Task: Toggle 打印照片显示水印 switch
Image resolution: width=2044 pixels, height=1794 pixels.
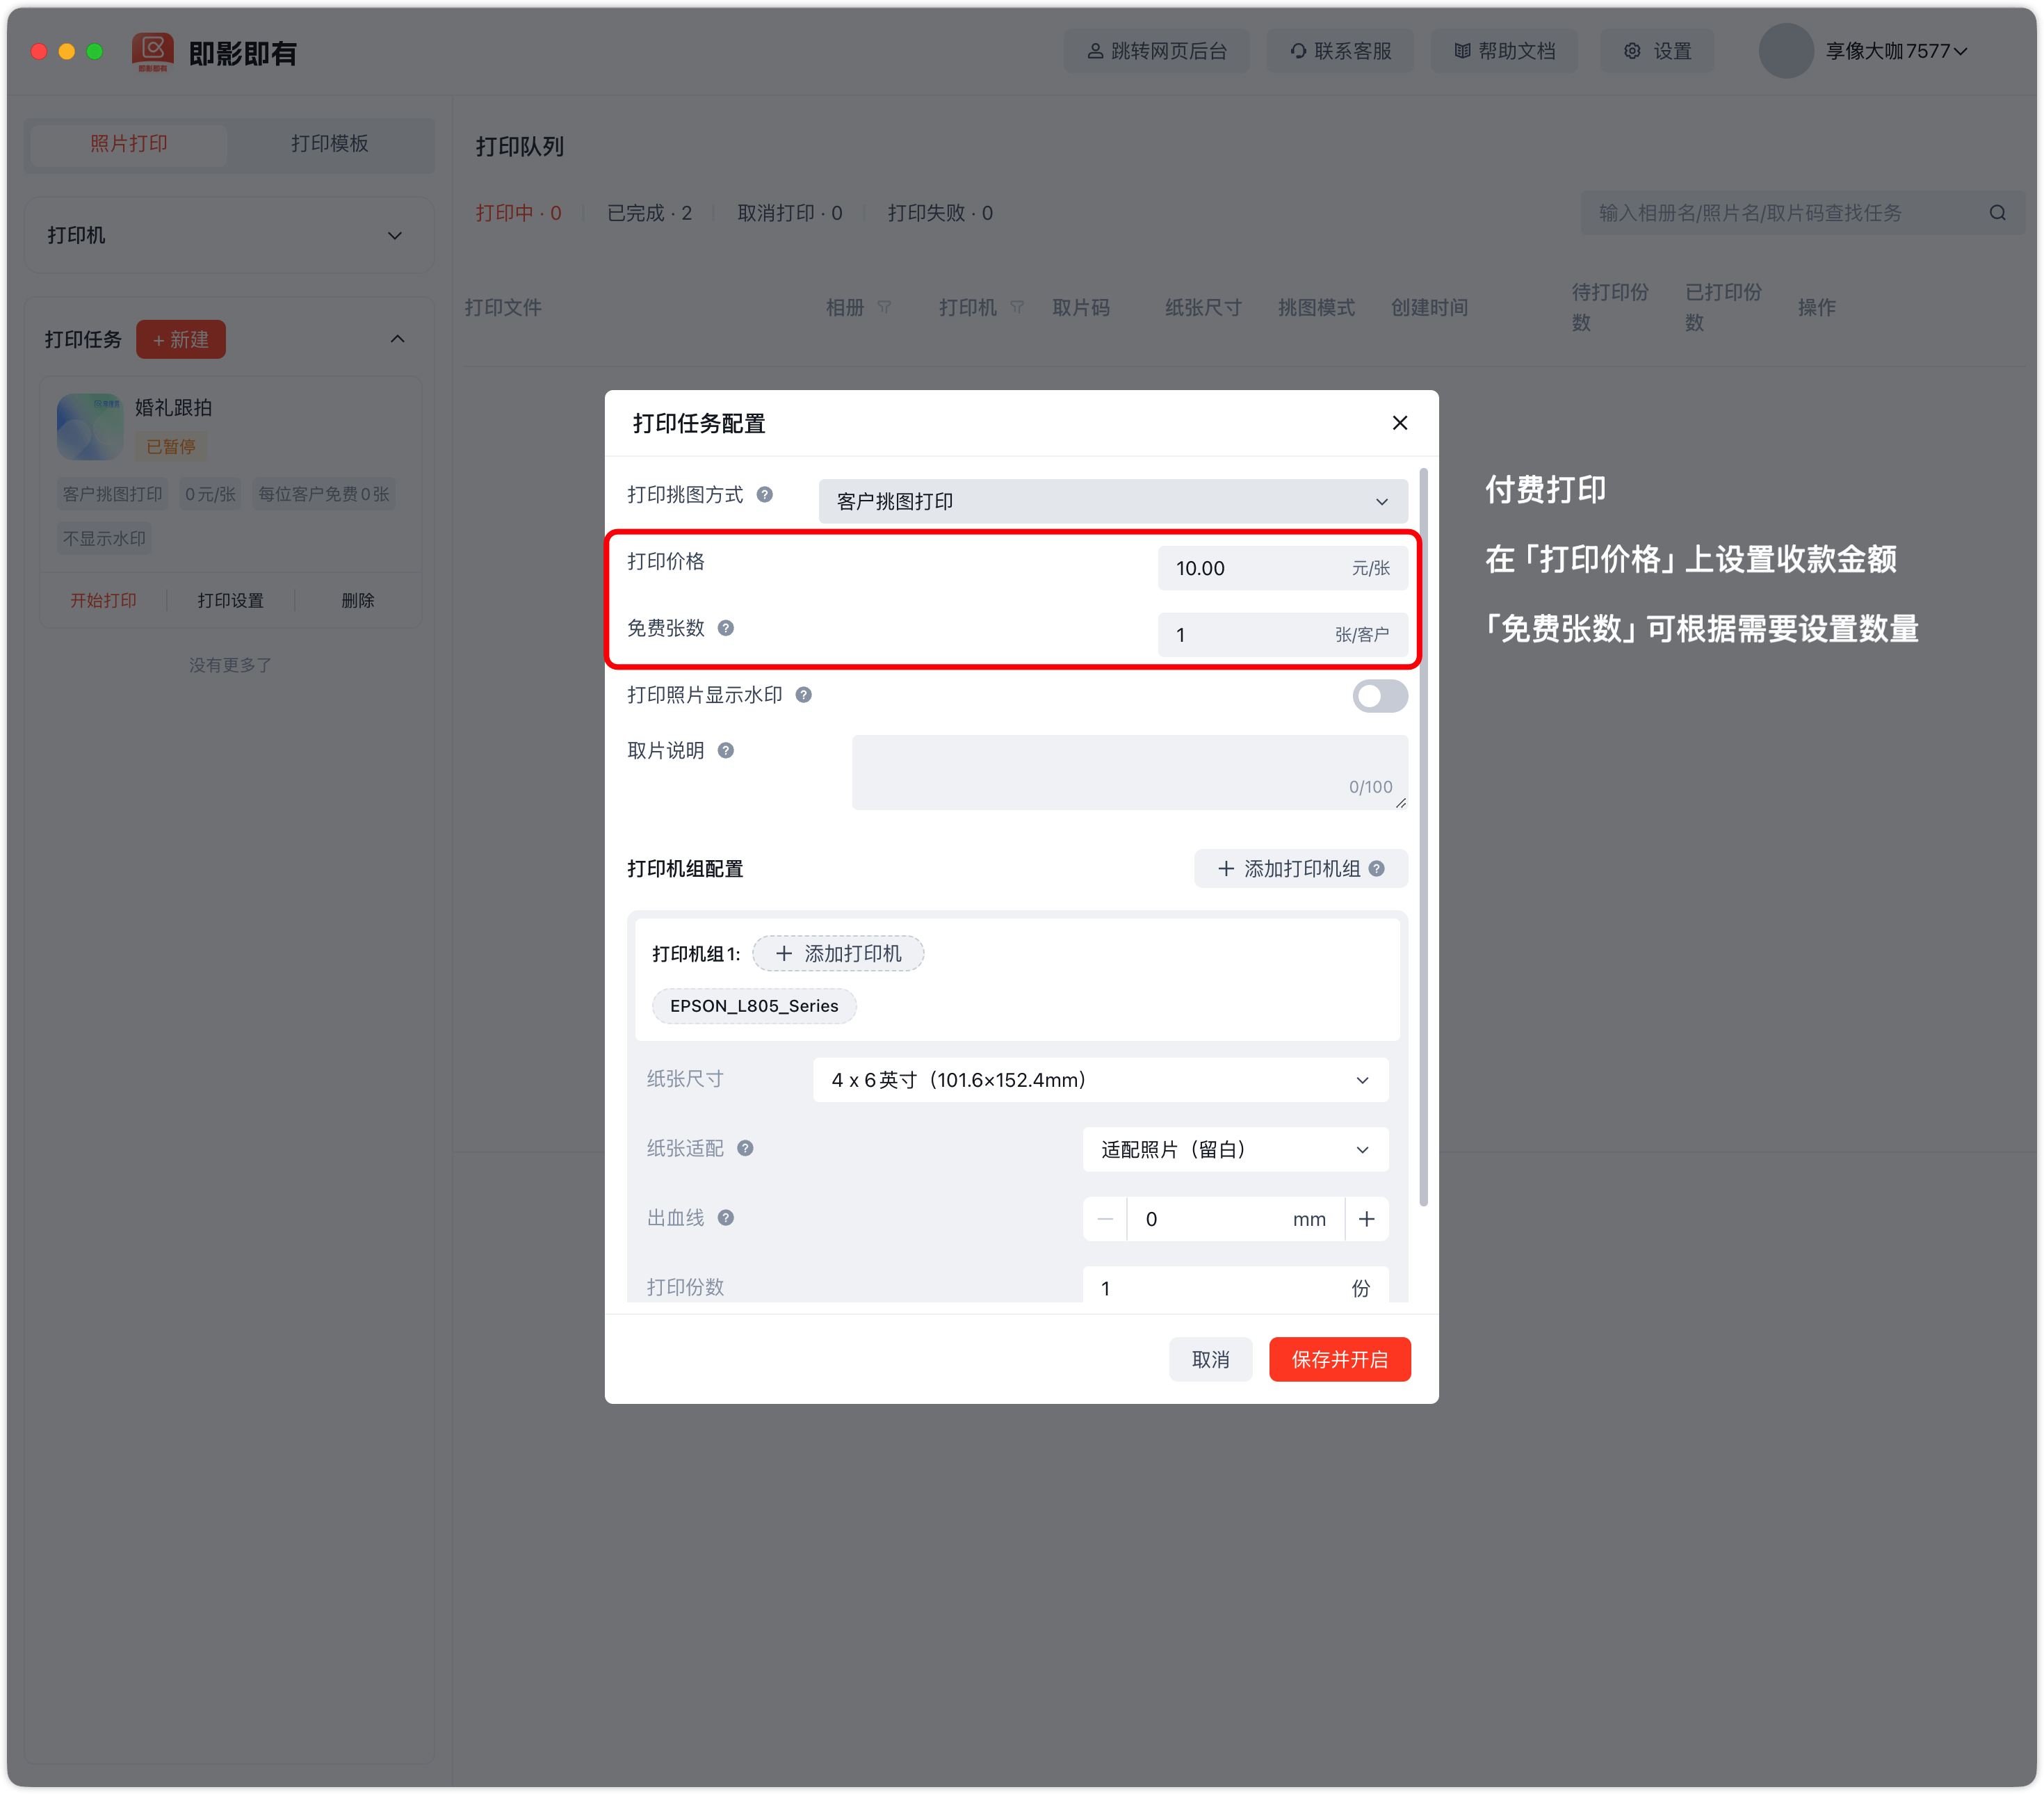Action: coord(1379,696)
